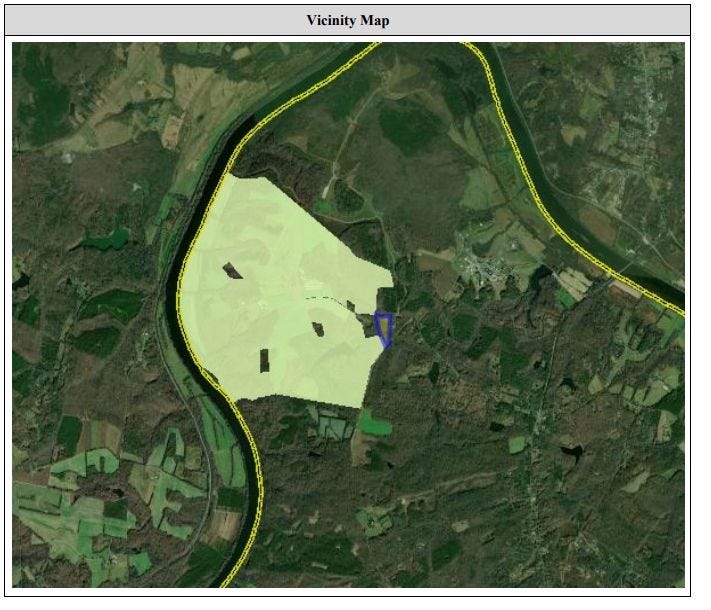Click the blue outlined parcel on the map

click(x=384, y=330)
